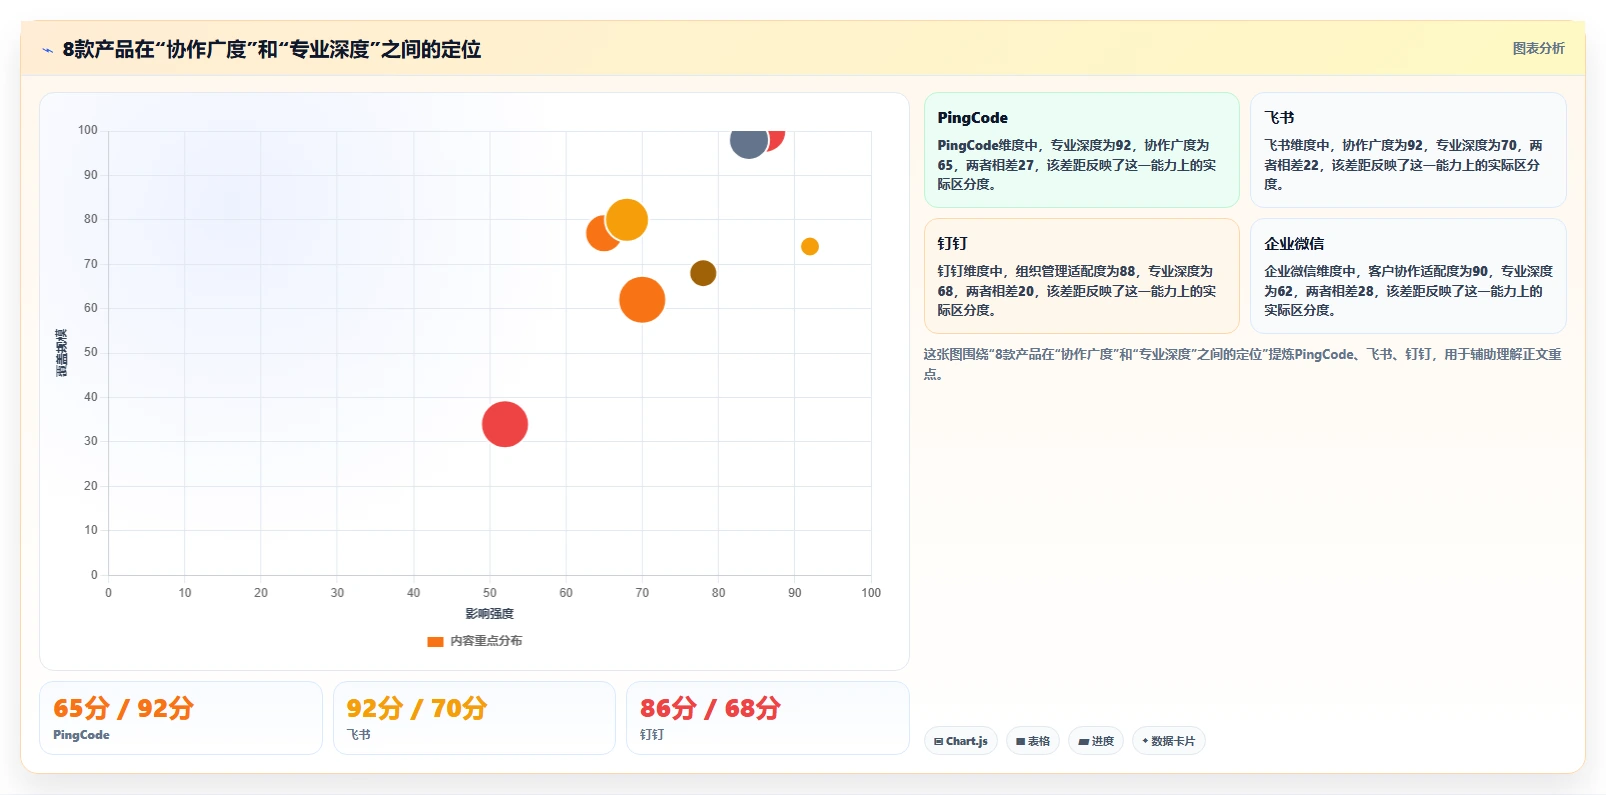Click the red bubble near x 52
Viewport: 1606px width, 795px height.
(505, 424)
